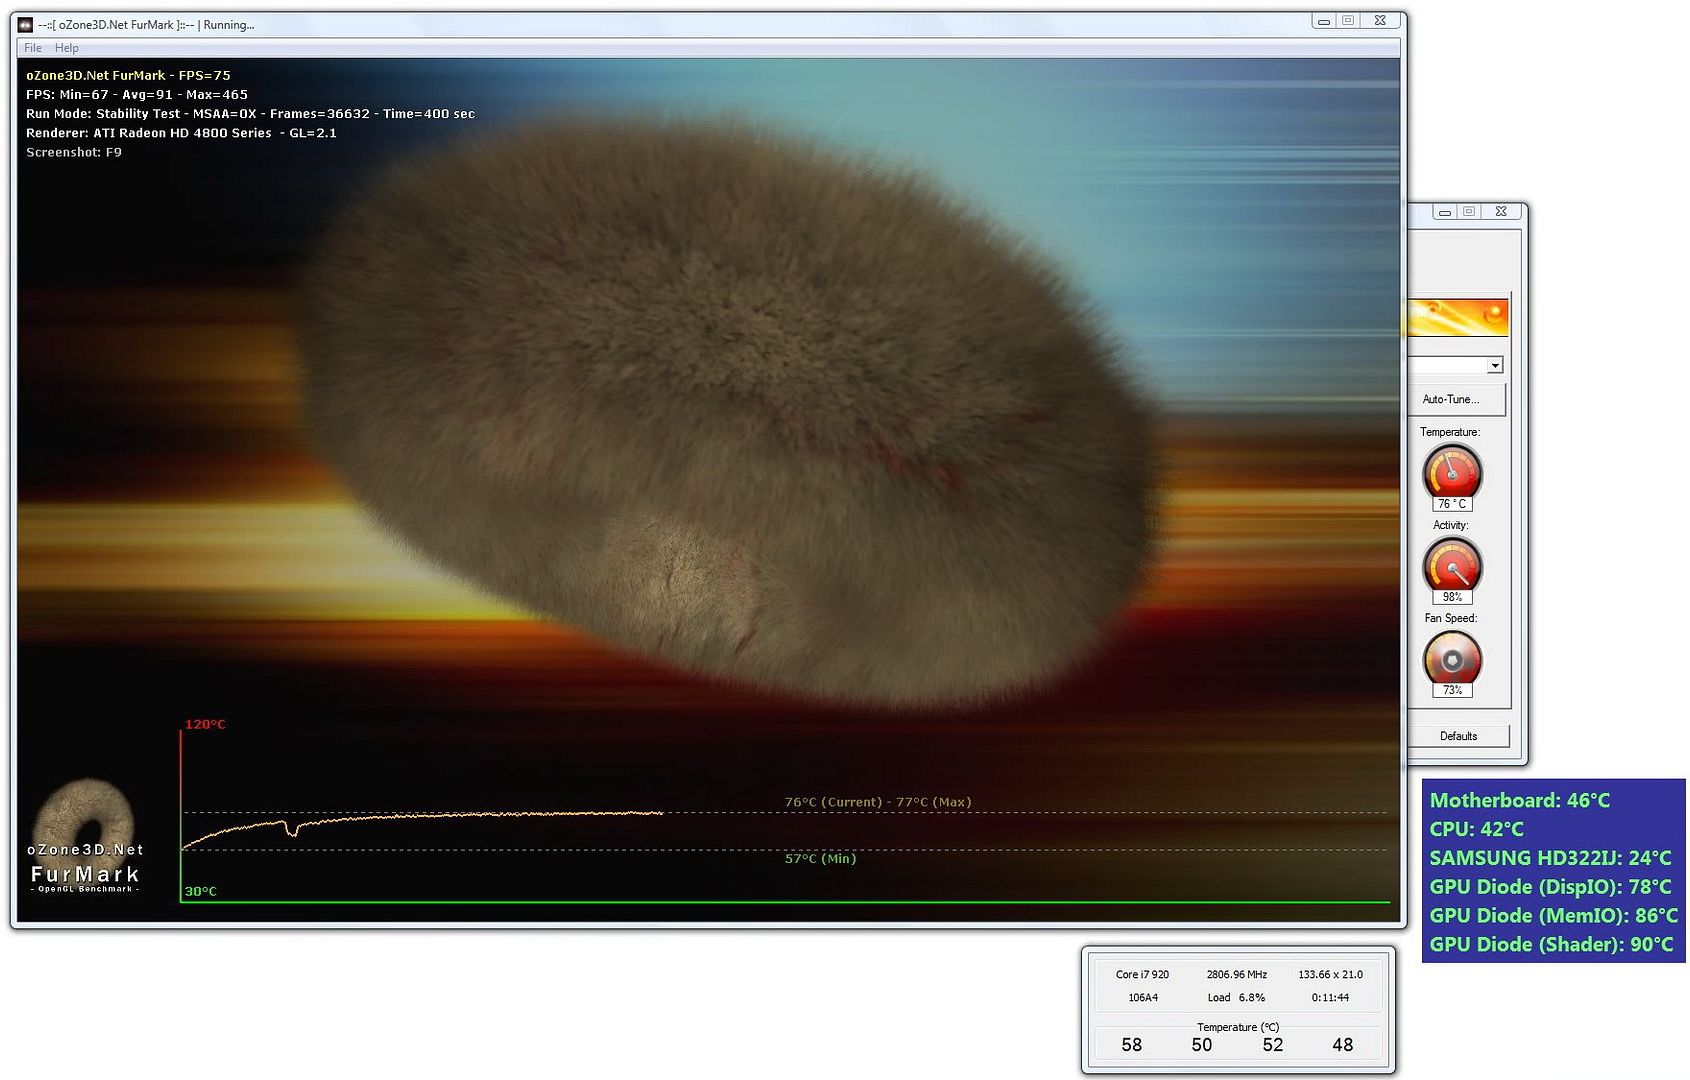Close the FurMark window

pos(1380,21)
